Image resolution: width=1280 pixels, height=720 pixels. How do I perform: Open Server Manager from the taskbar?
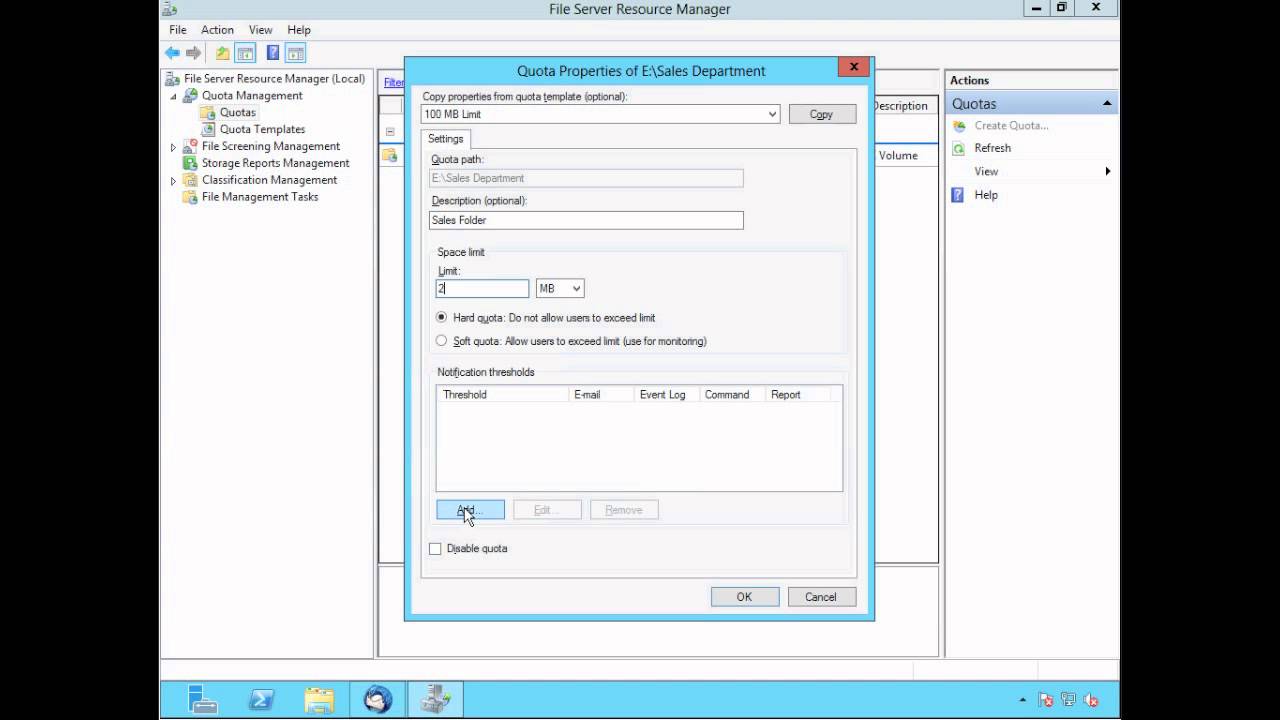203,699
